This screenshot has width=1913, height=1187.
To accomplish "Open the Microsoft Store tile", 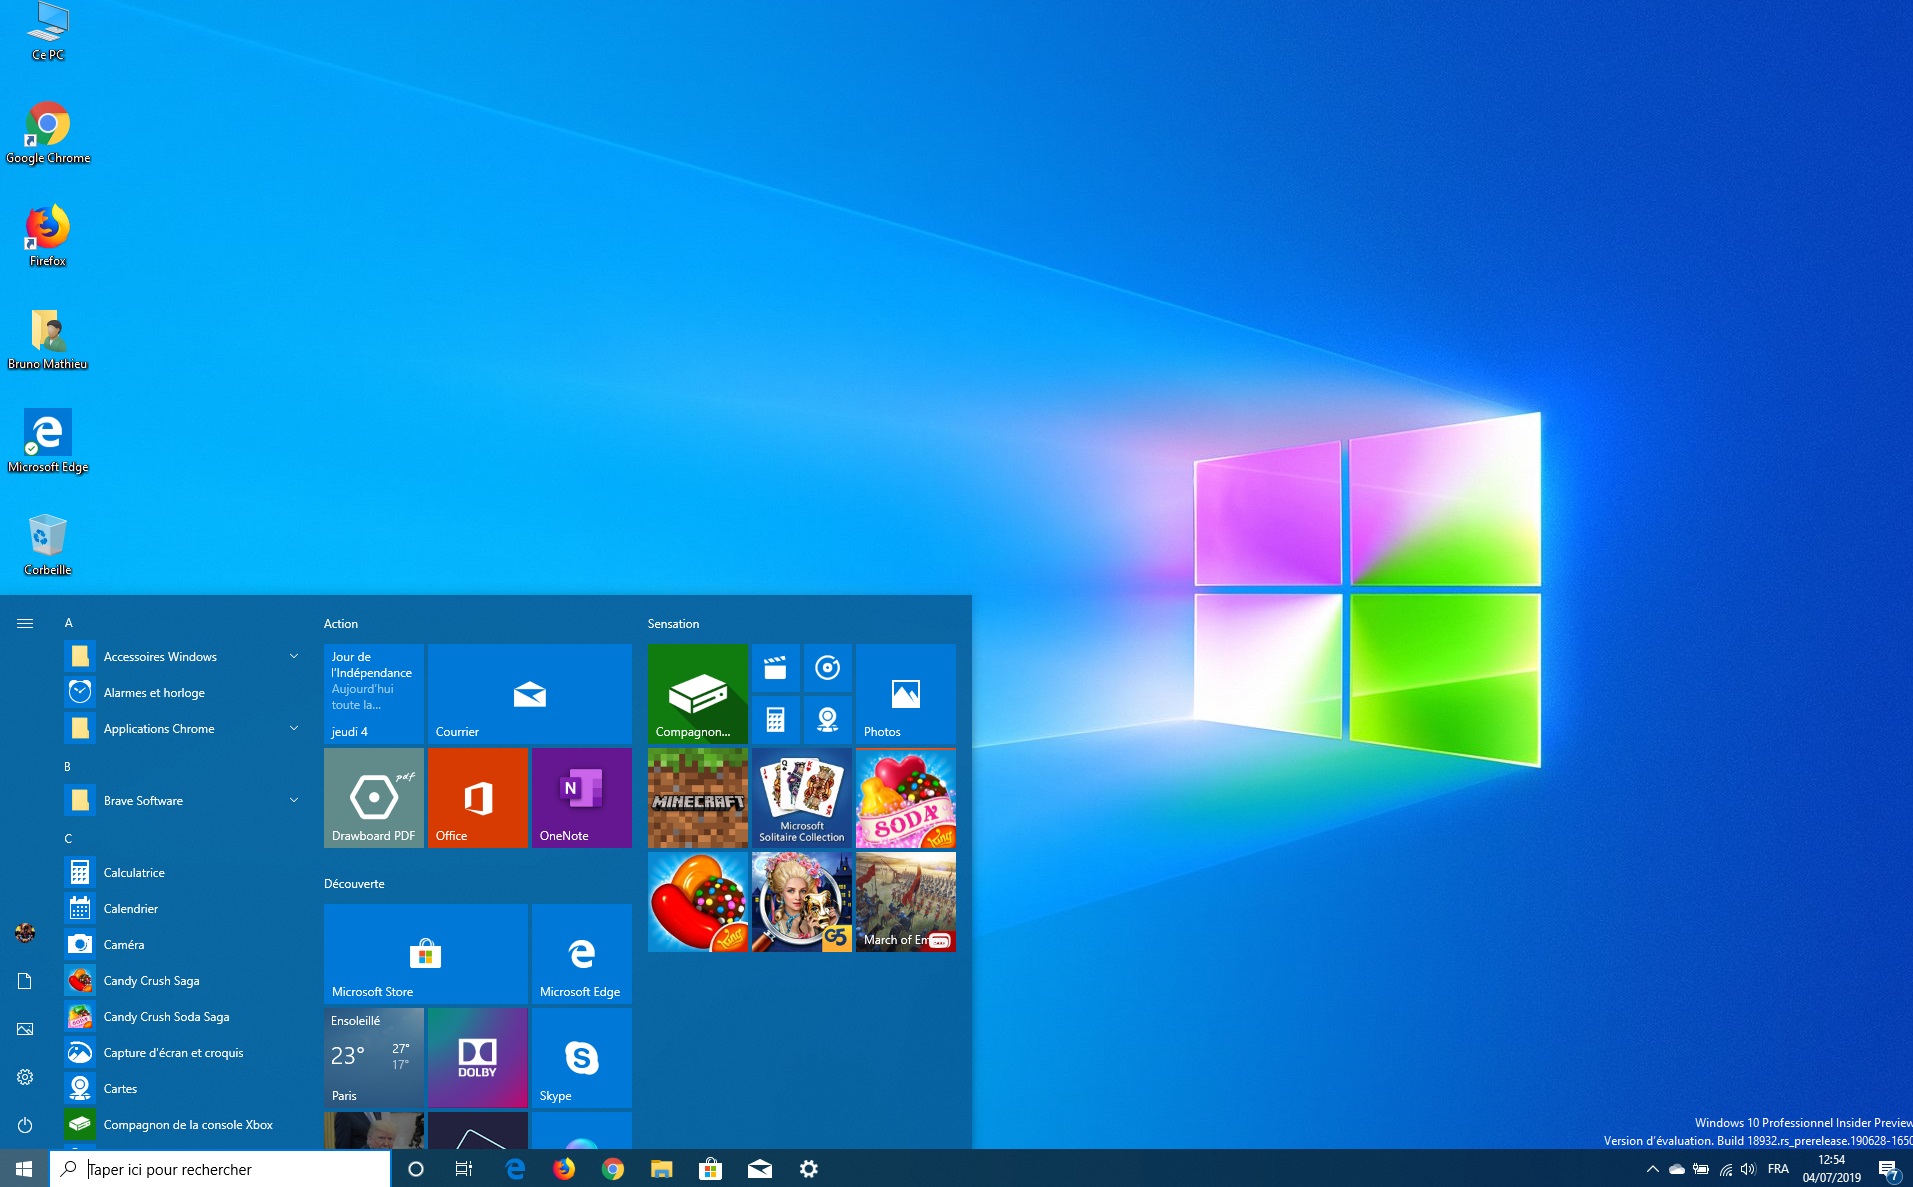I will (426, 954).
